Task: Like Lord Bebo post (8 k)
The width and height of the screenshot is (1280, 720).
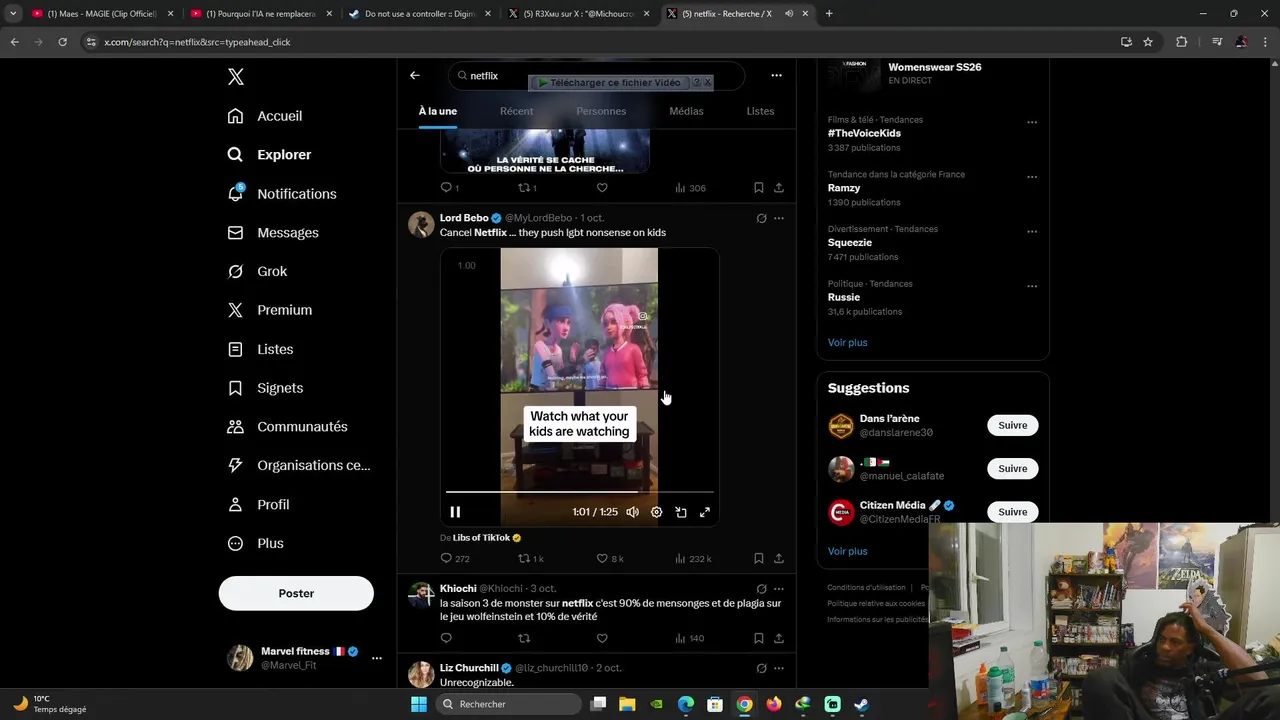Action: [x=610, y=558]
